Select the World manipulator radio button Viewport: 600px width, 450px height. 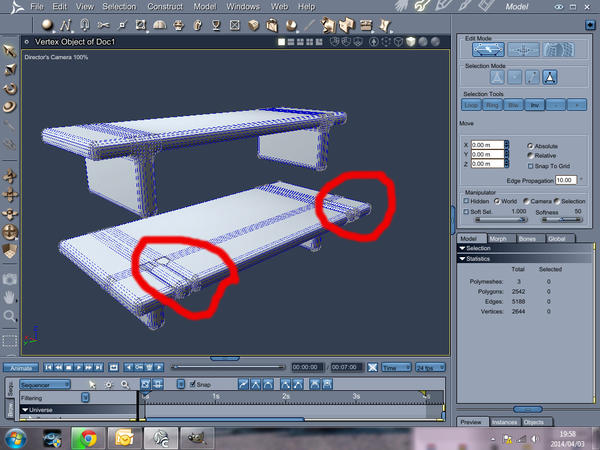click(x=497, y=201)
